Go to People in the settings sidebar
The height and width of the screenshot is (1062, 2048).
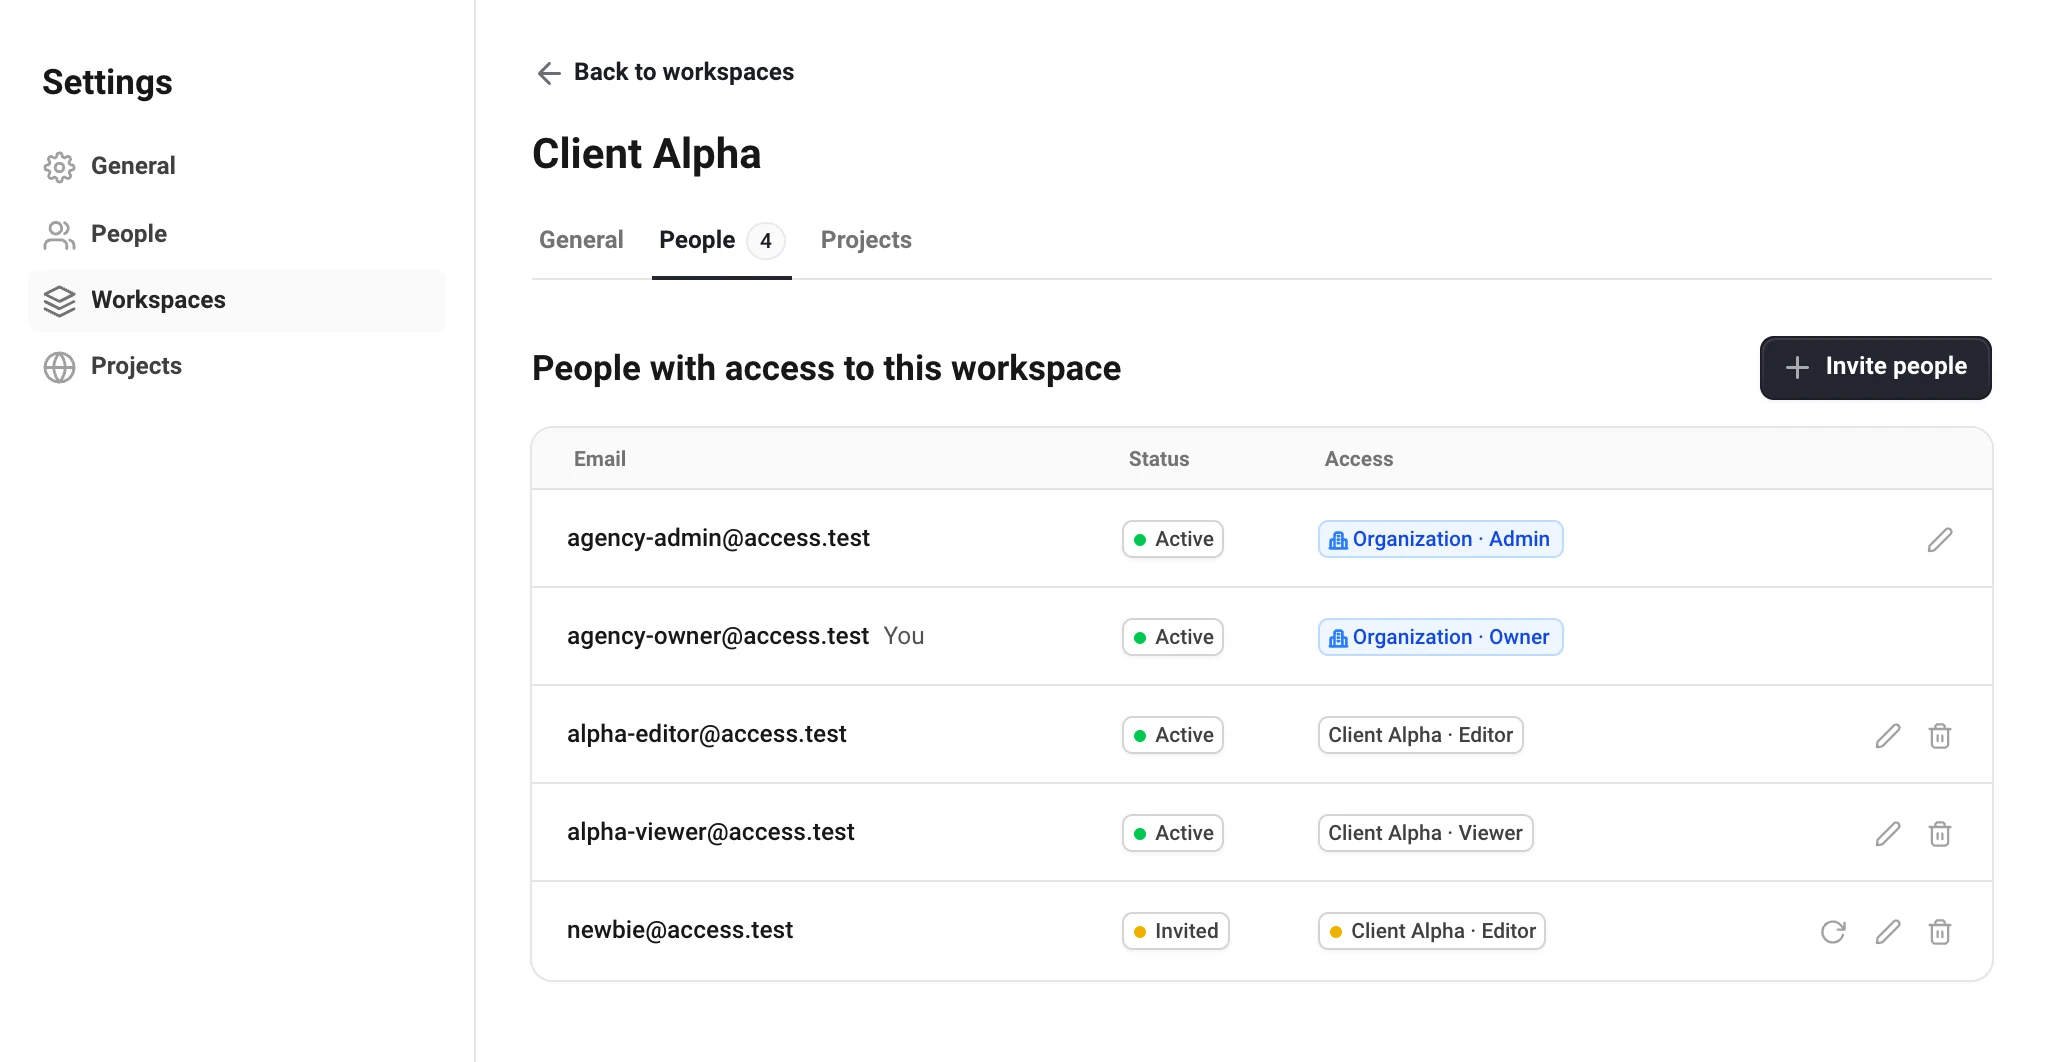point(237,234)
